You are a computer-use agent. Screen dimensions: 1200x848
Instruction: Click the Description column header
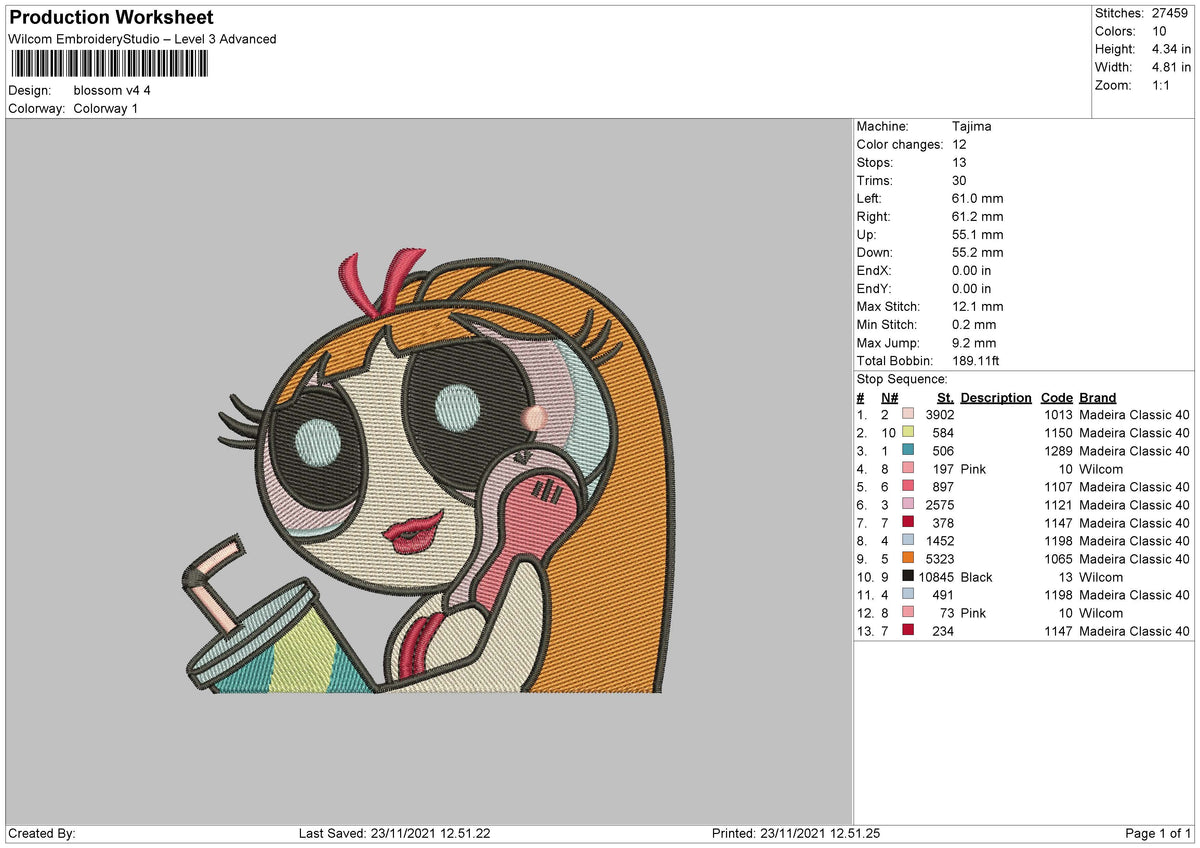(x=996, y=397)
